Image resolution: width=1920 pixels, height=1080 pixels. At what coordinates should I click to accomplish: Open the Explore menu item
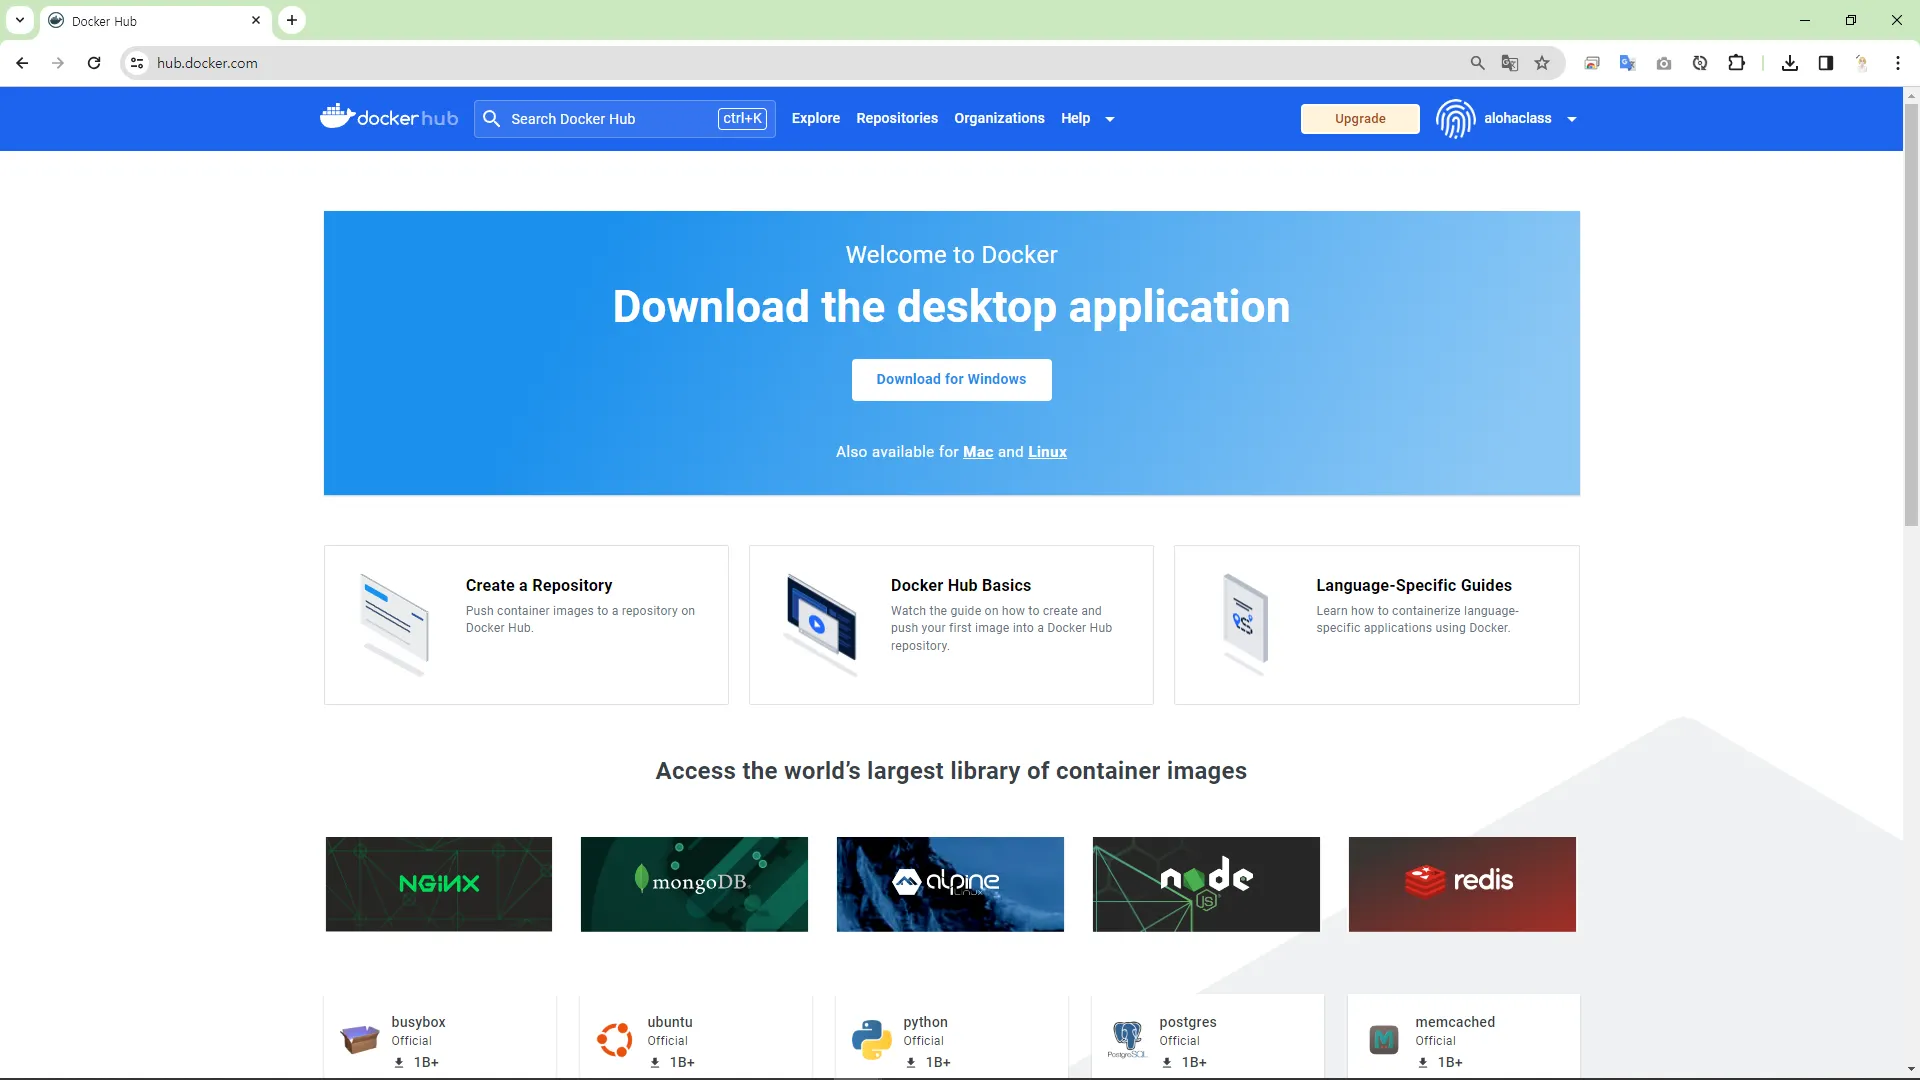tap(815, 118)
